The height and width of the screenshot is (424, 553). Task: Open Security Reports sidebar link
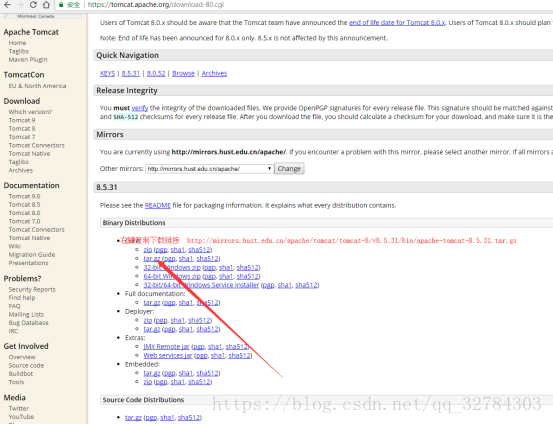coord(32,290)
